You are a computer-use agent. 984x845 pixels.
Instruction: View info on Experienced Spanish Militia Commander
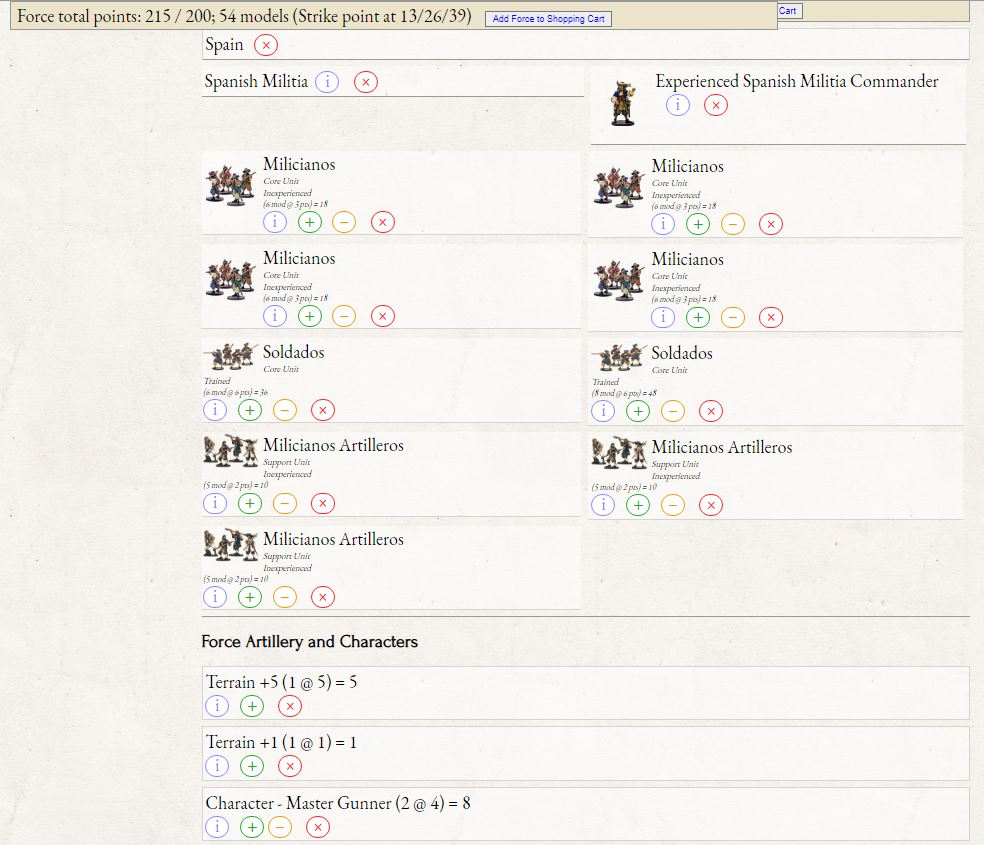click(678, 104)
